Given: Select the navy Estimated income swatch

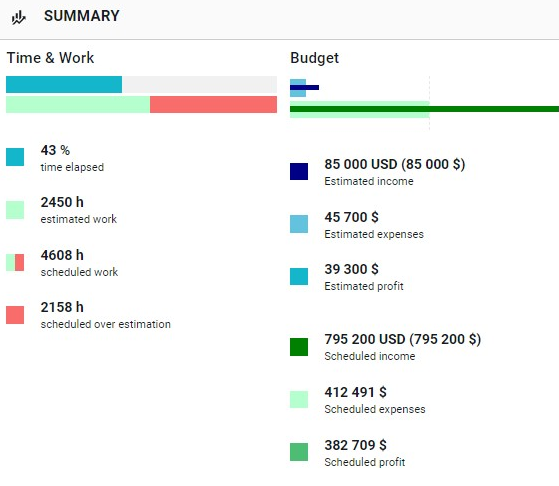Looking at the screenshot, I should pyautogui.click(x=299, y=171).
